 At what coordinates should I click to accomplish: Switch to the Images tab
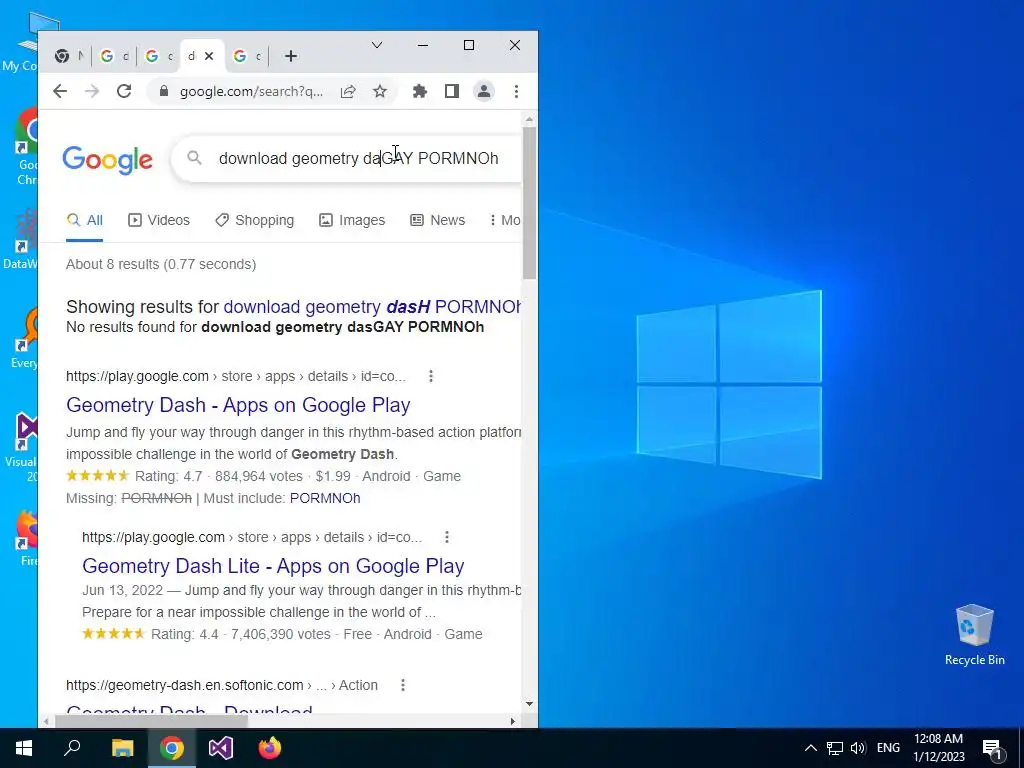pos(352,220)
